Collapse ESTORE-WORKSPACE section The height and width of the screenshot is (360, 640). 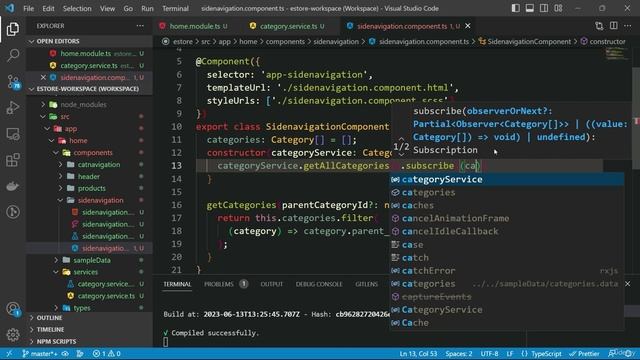click(32, 89)
